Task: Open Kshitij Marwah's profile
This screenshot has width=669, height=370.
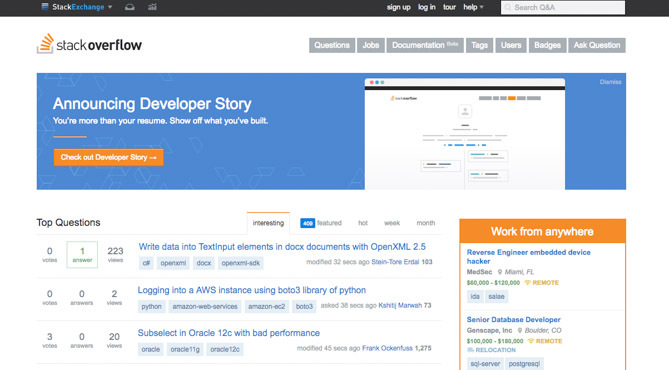Action: click(400, 306)
